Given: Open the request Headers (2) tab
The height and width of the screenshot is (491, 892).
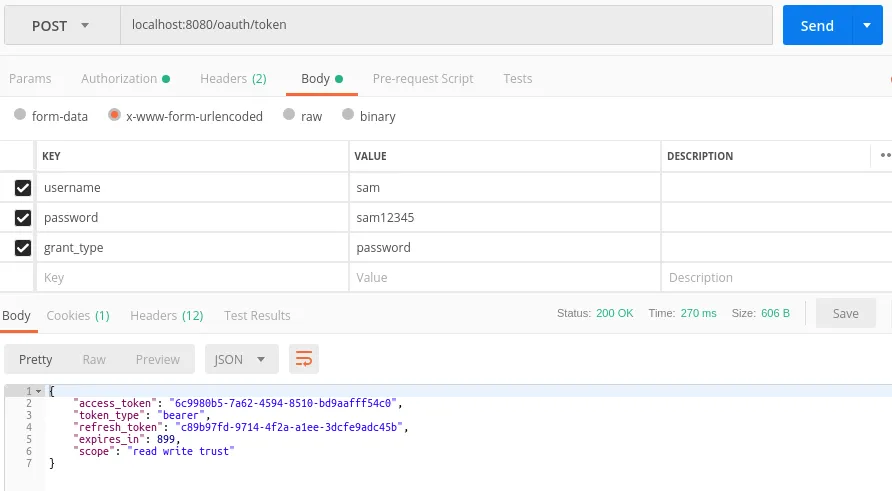Looking at the screenshot, I should point(233,79).
